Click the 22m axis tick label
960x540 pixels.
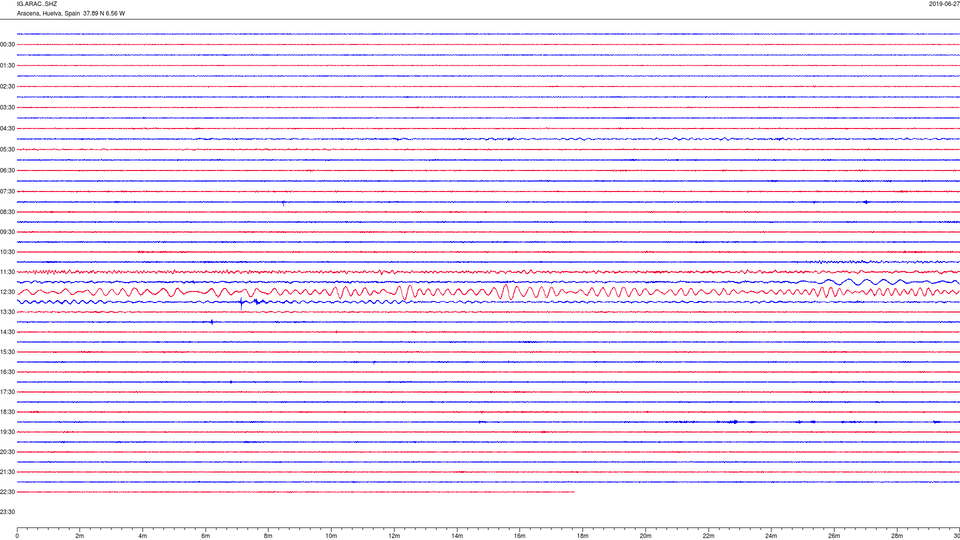pos(708,536)
